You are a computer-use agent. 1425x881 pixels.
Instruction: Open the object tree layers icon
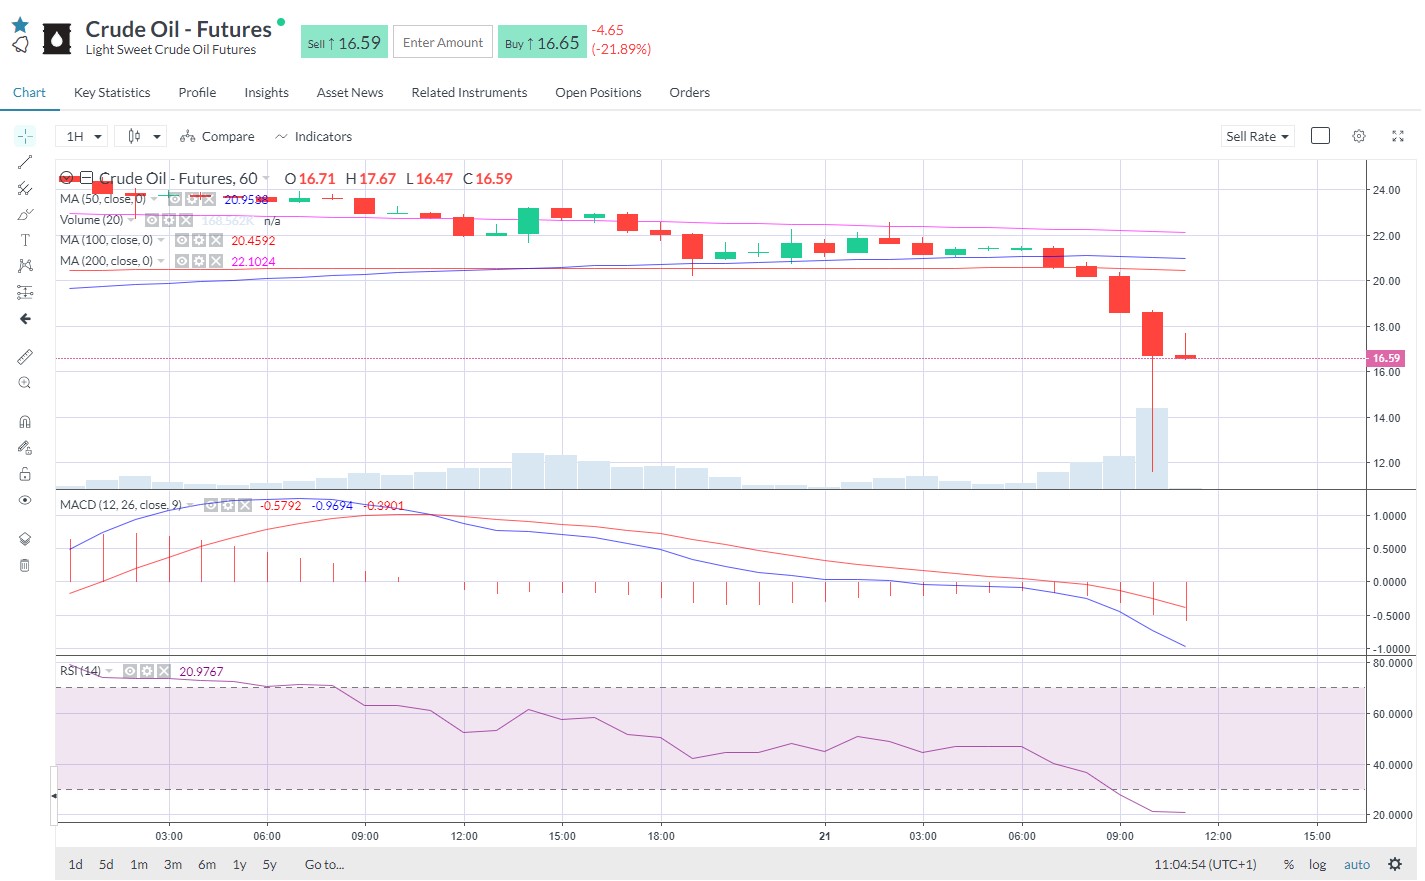(25, 539)
